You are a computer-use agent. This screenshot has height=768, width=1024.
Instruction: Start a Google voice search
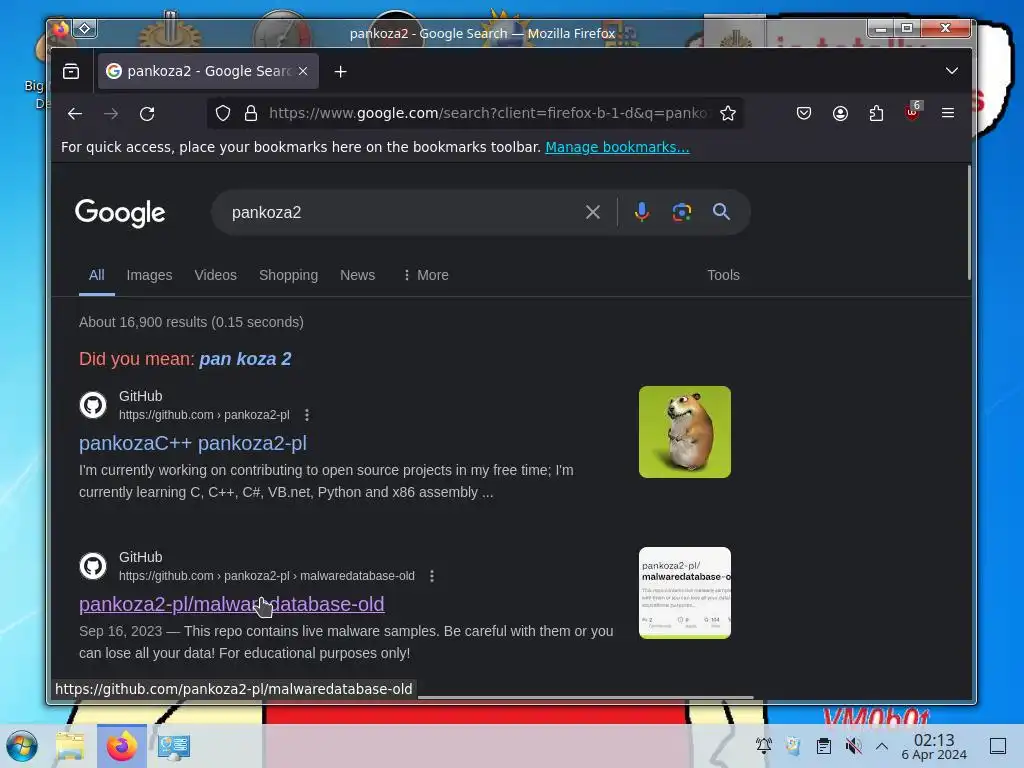coord(642,212)
